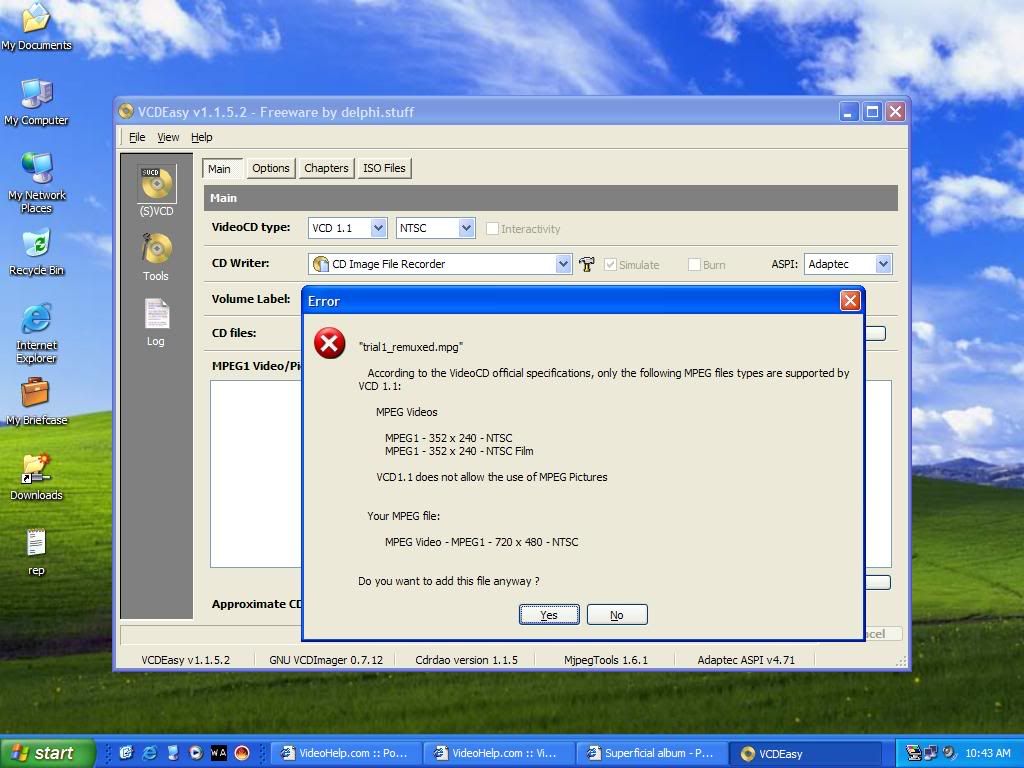Switch to the Main tab
The height and width of the screenshot is (768, 1024).
click(222, 168)
